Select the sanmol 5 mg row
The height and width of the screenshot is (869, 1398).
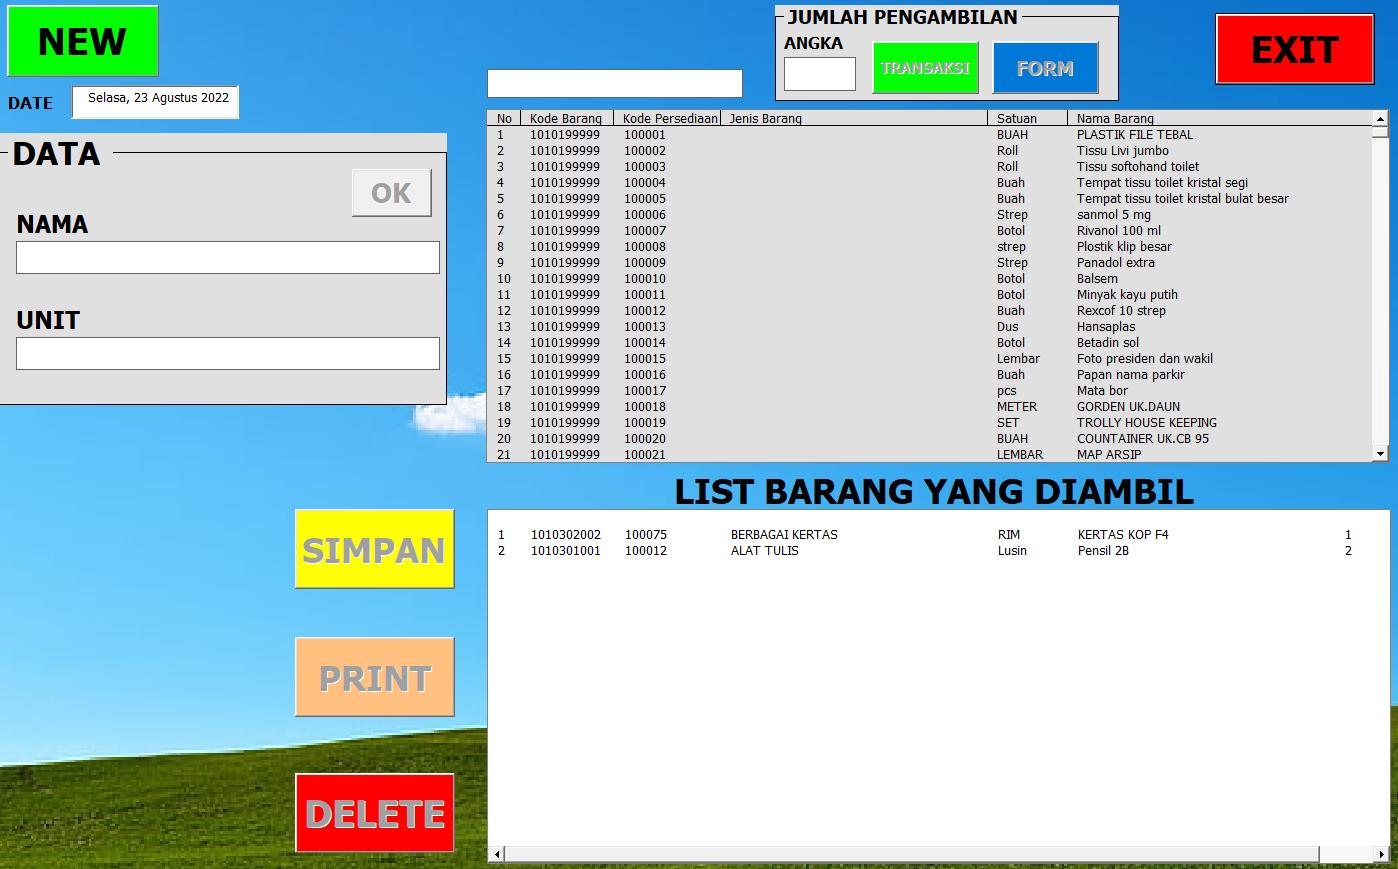(x=930, y=215)
